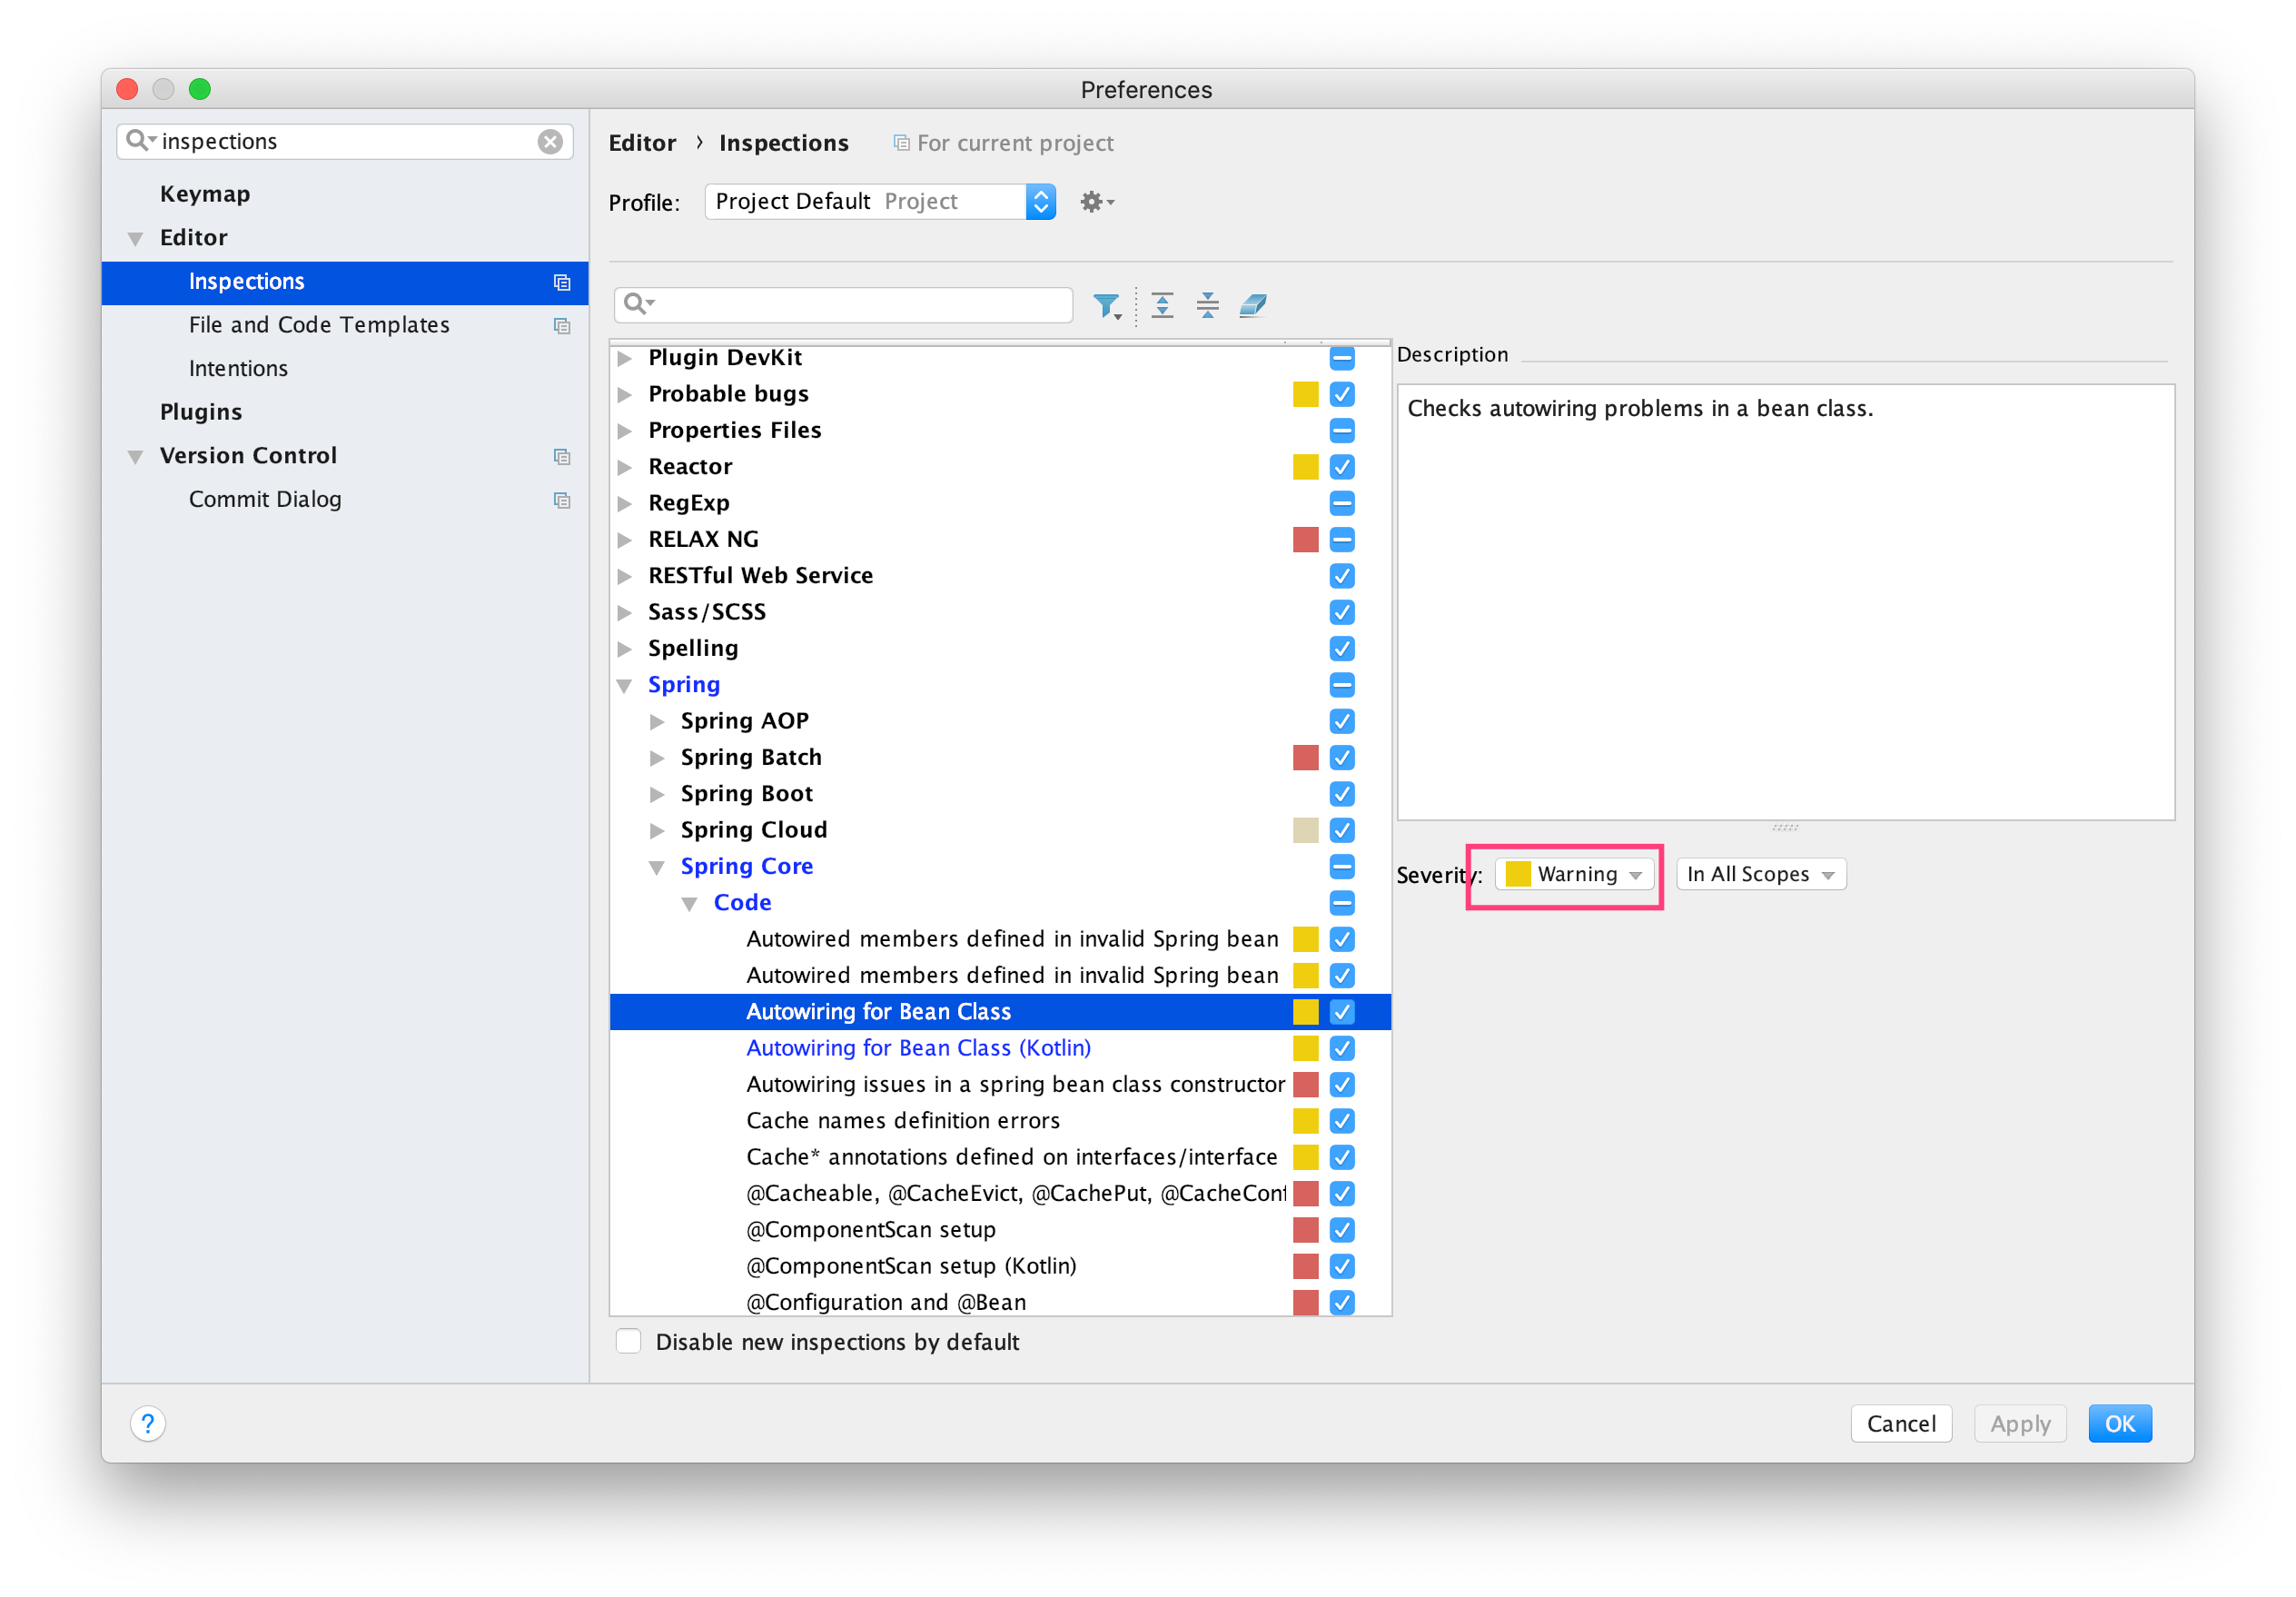
Task: Uncheck the Spelling inspection checkbox
Action: point(1342,649)
